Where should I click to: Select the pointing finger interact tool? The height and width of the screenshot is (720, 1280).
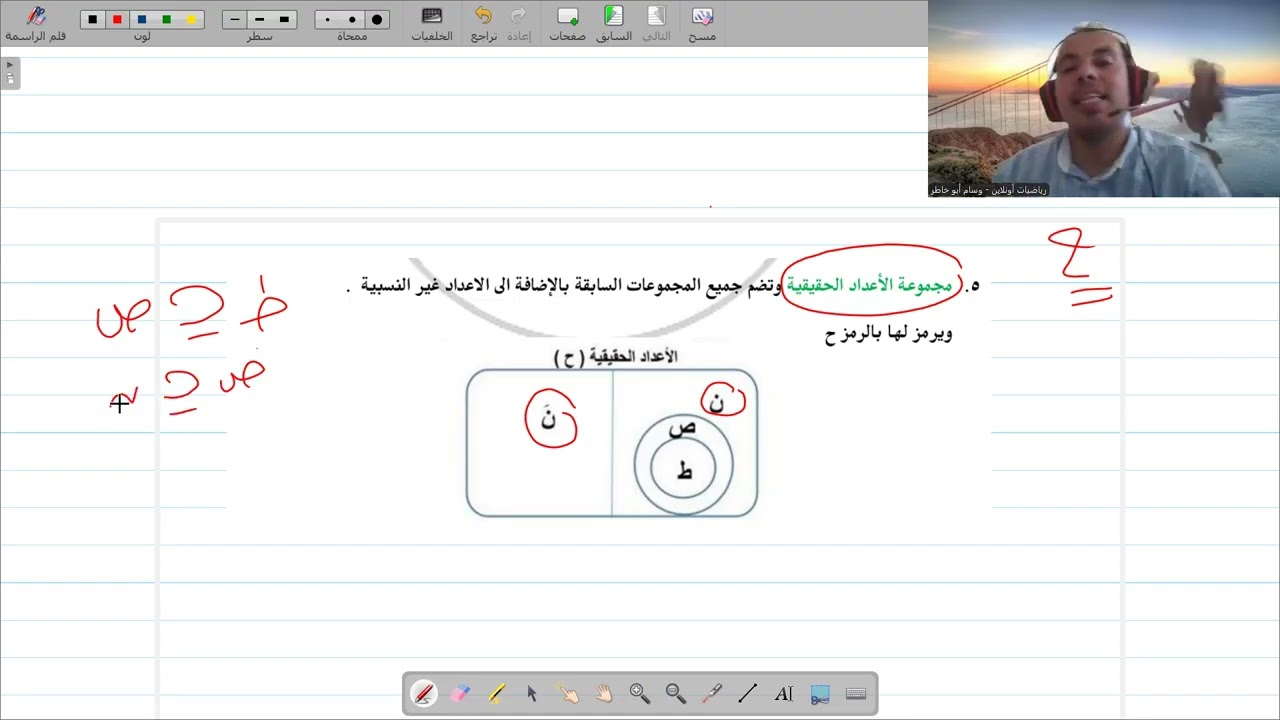(x=568, y=693)
